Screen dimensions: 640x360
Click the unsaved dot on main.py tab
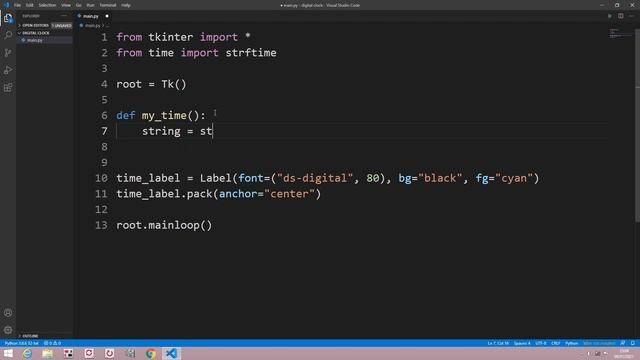[x=107, y=16]
